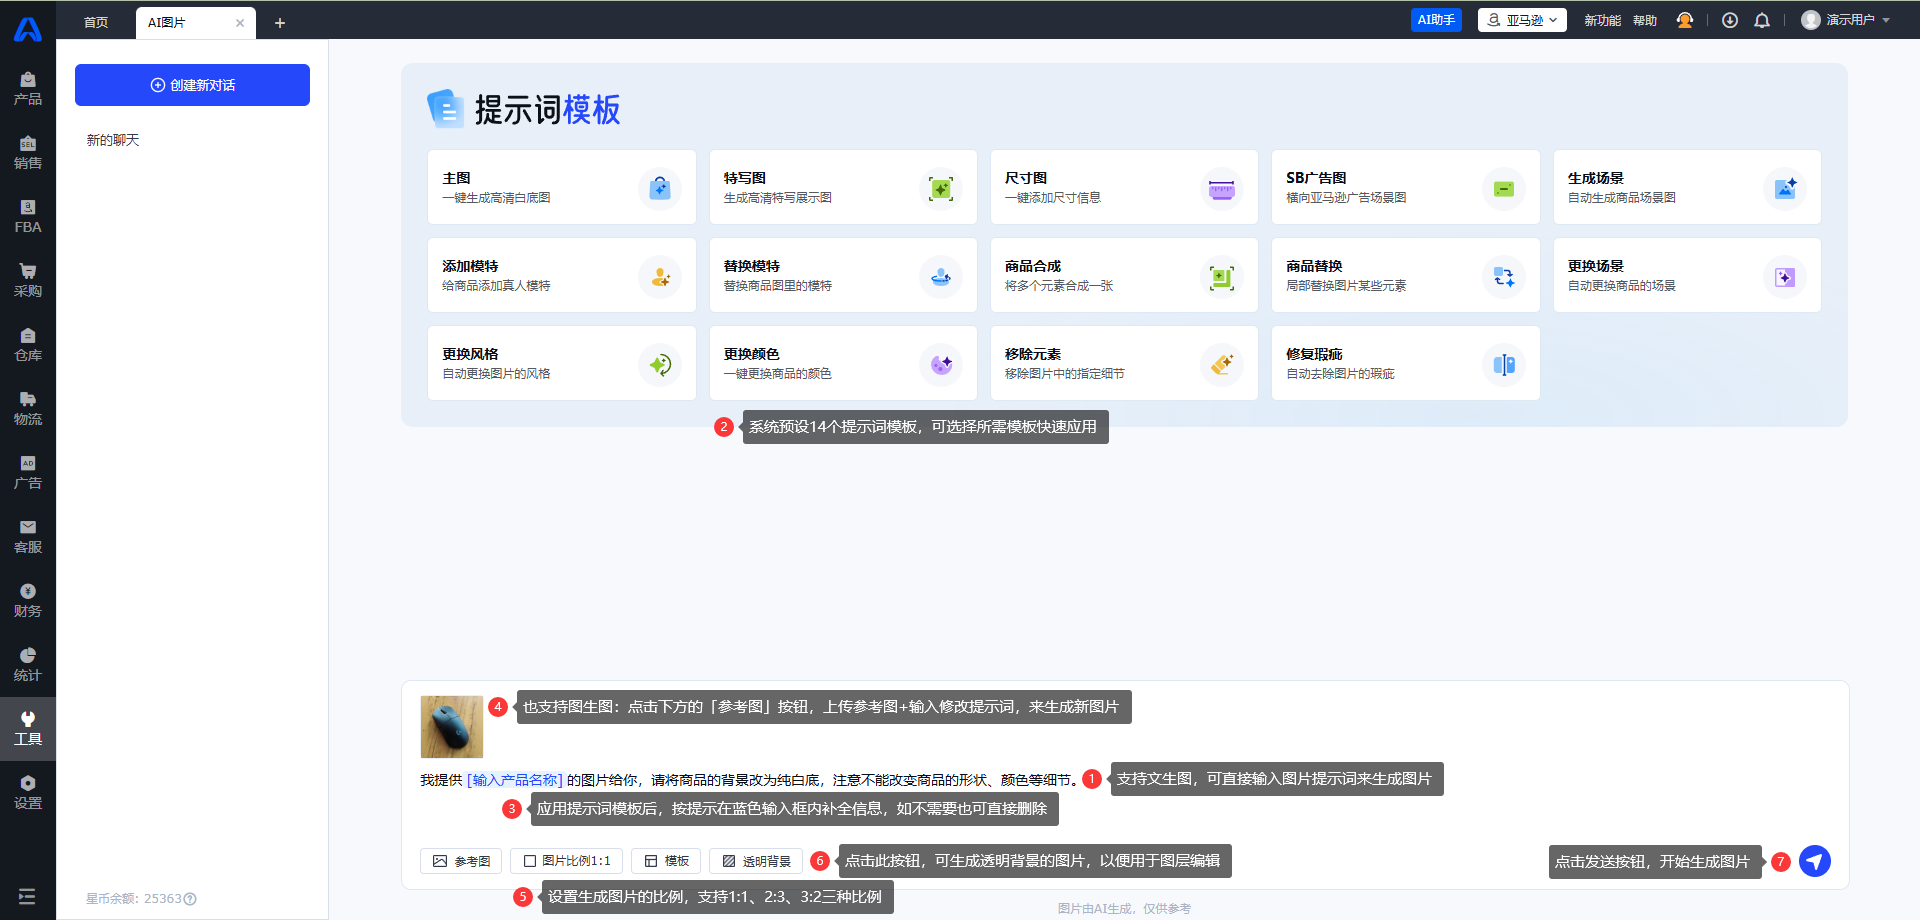Click the [输入产品名称] input placeholder
The height and width of the screenshot is (920, 1920).
click(515, 780)
